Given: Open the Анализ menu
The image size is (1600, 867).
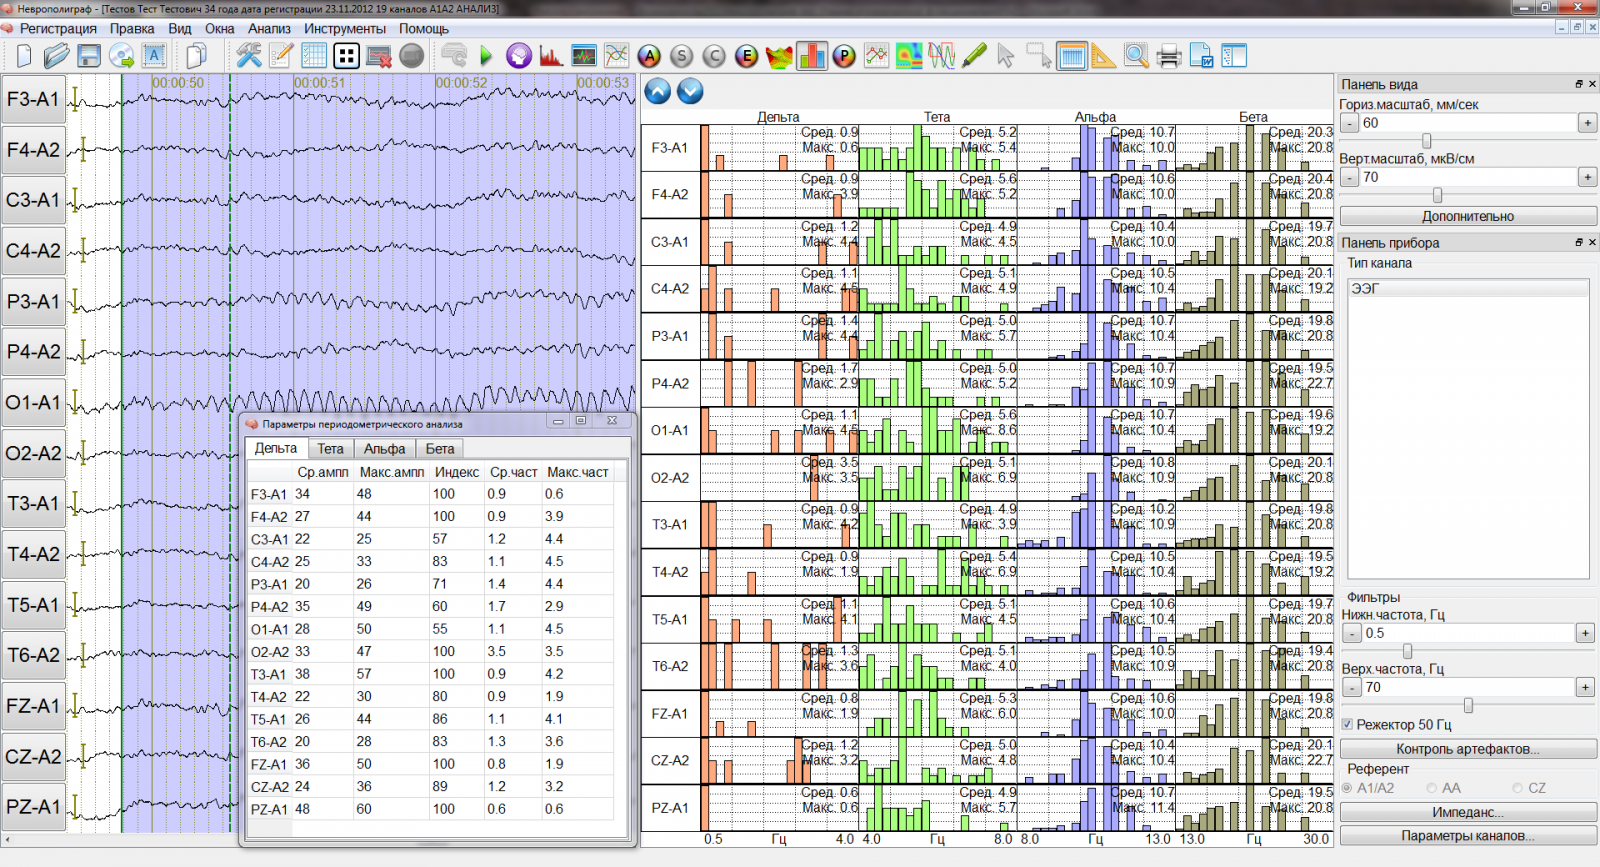Looking at the screenshot, I should point(269,29).
